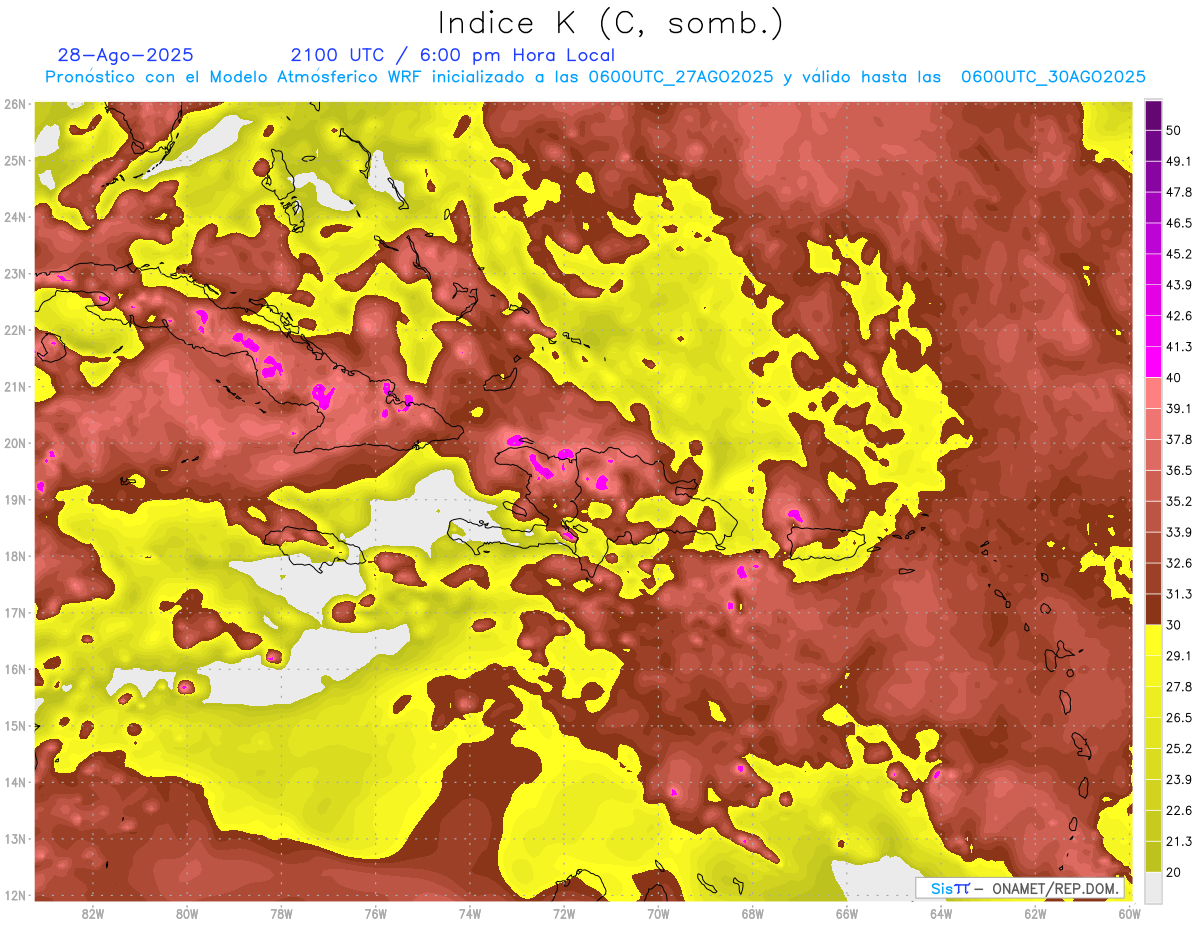Click the colorbar value label 39.1
1200x927 pixels.
[x=1179, y=408]
